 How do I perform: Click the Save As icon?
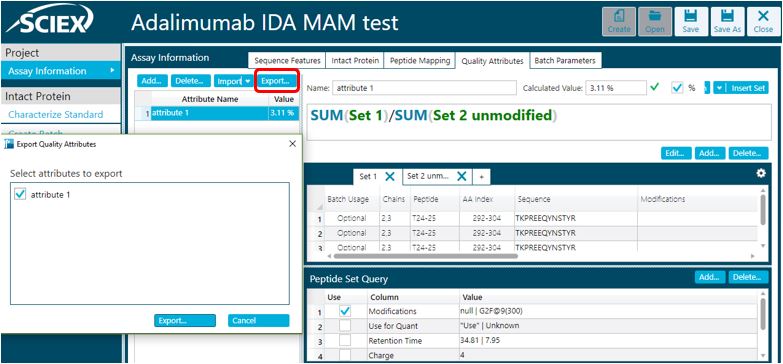click(727, 21)
